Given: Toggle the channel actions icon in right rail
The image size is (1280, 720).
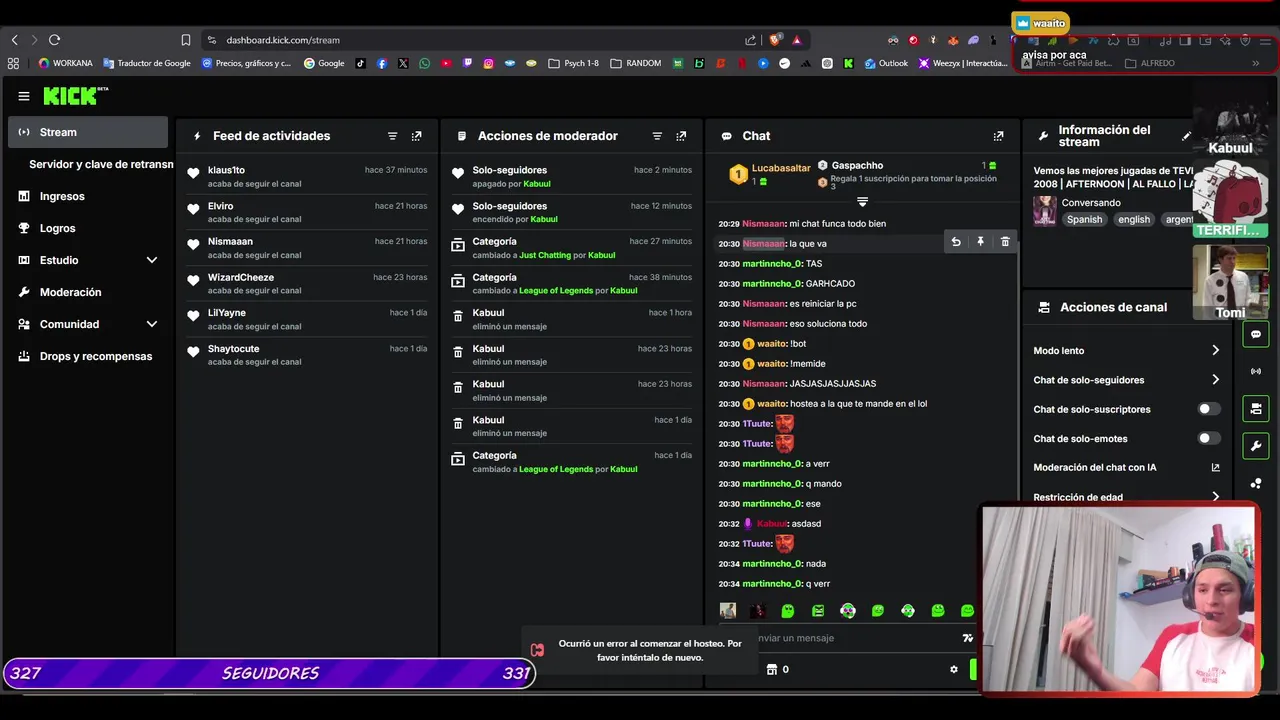Looking at the screenshot, I should click(x=1256, y=408).
